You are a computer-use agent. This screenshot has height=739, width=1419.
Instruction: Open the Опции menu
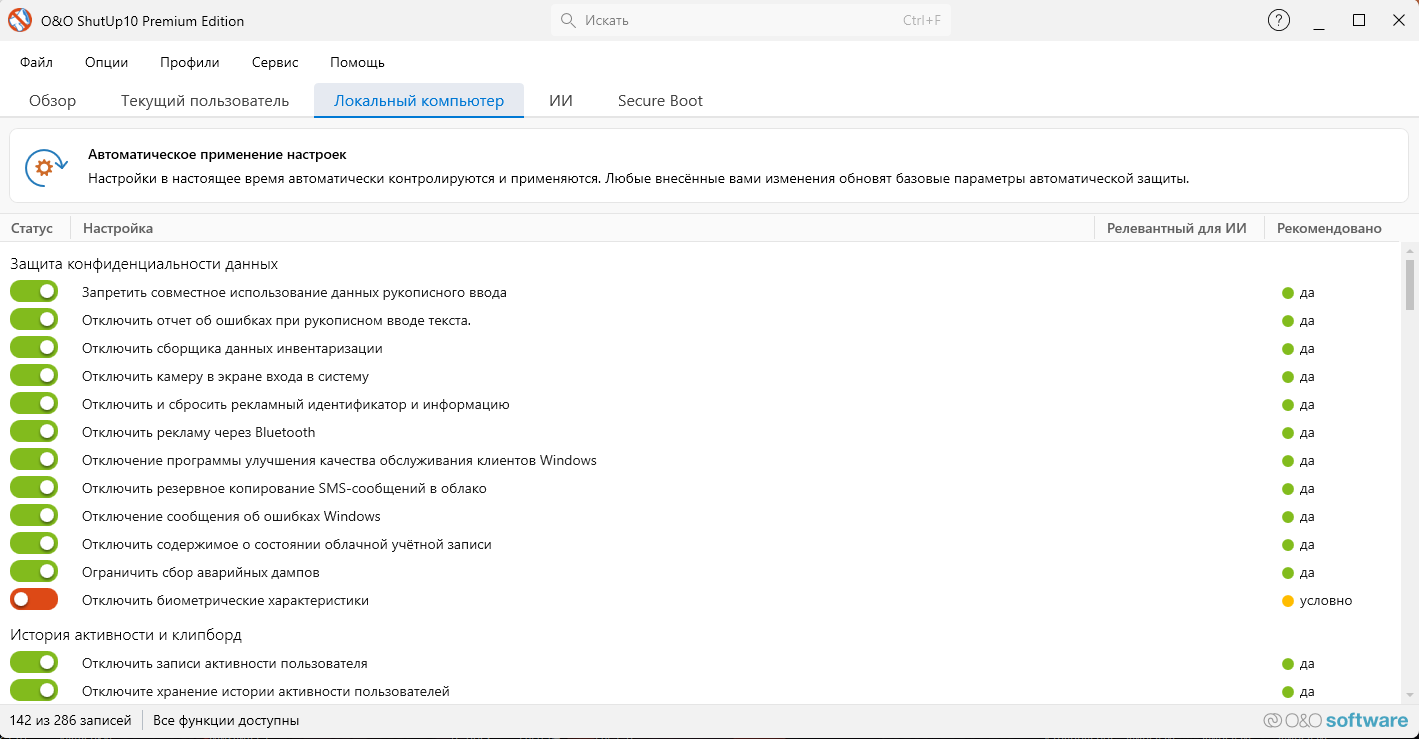(107, 62)
